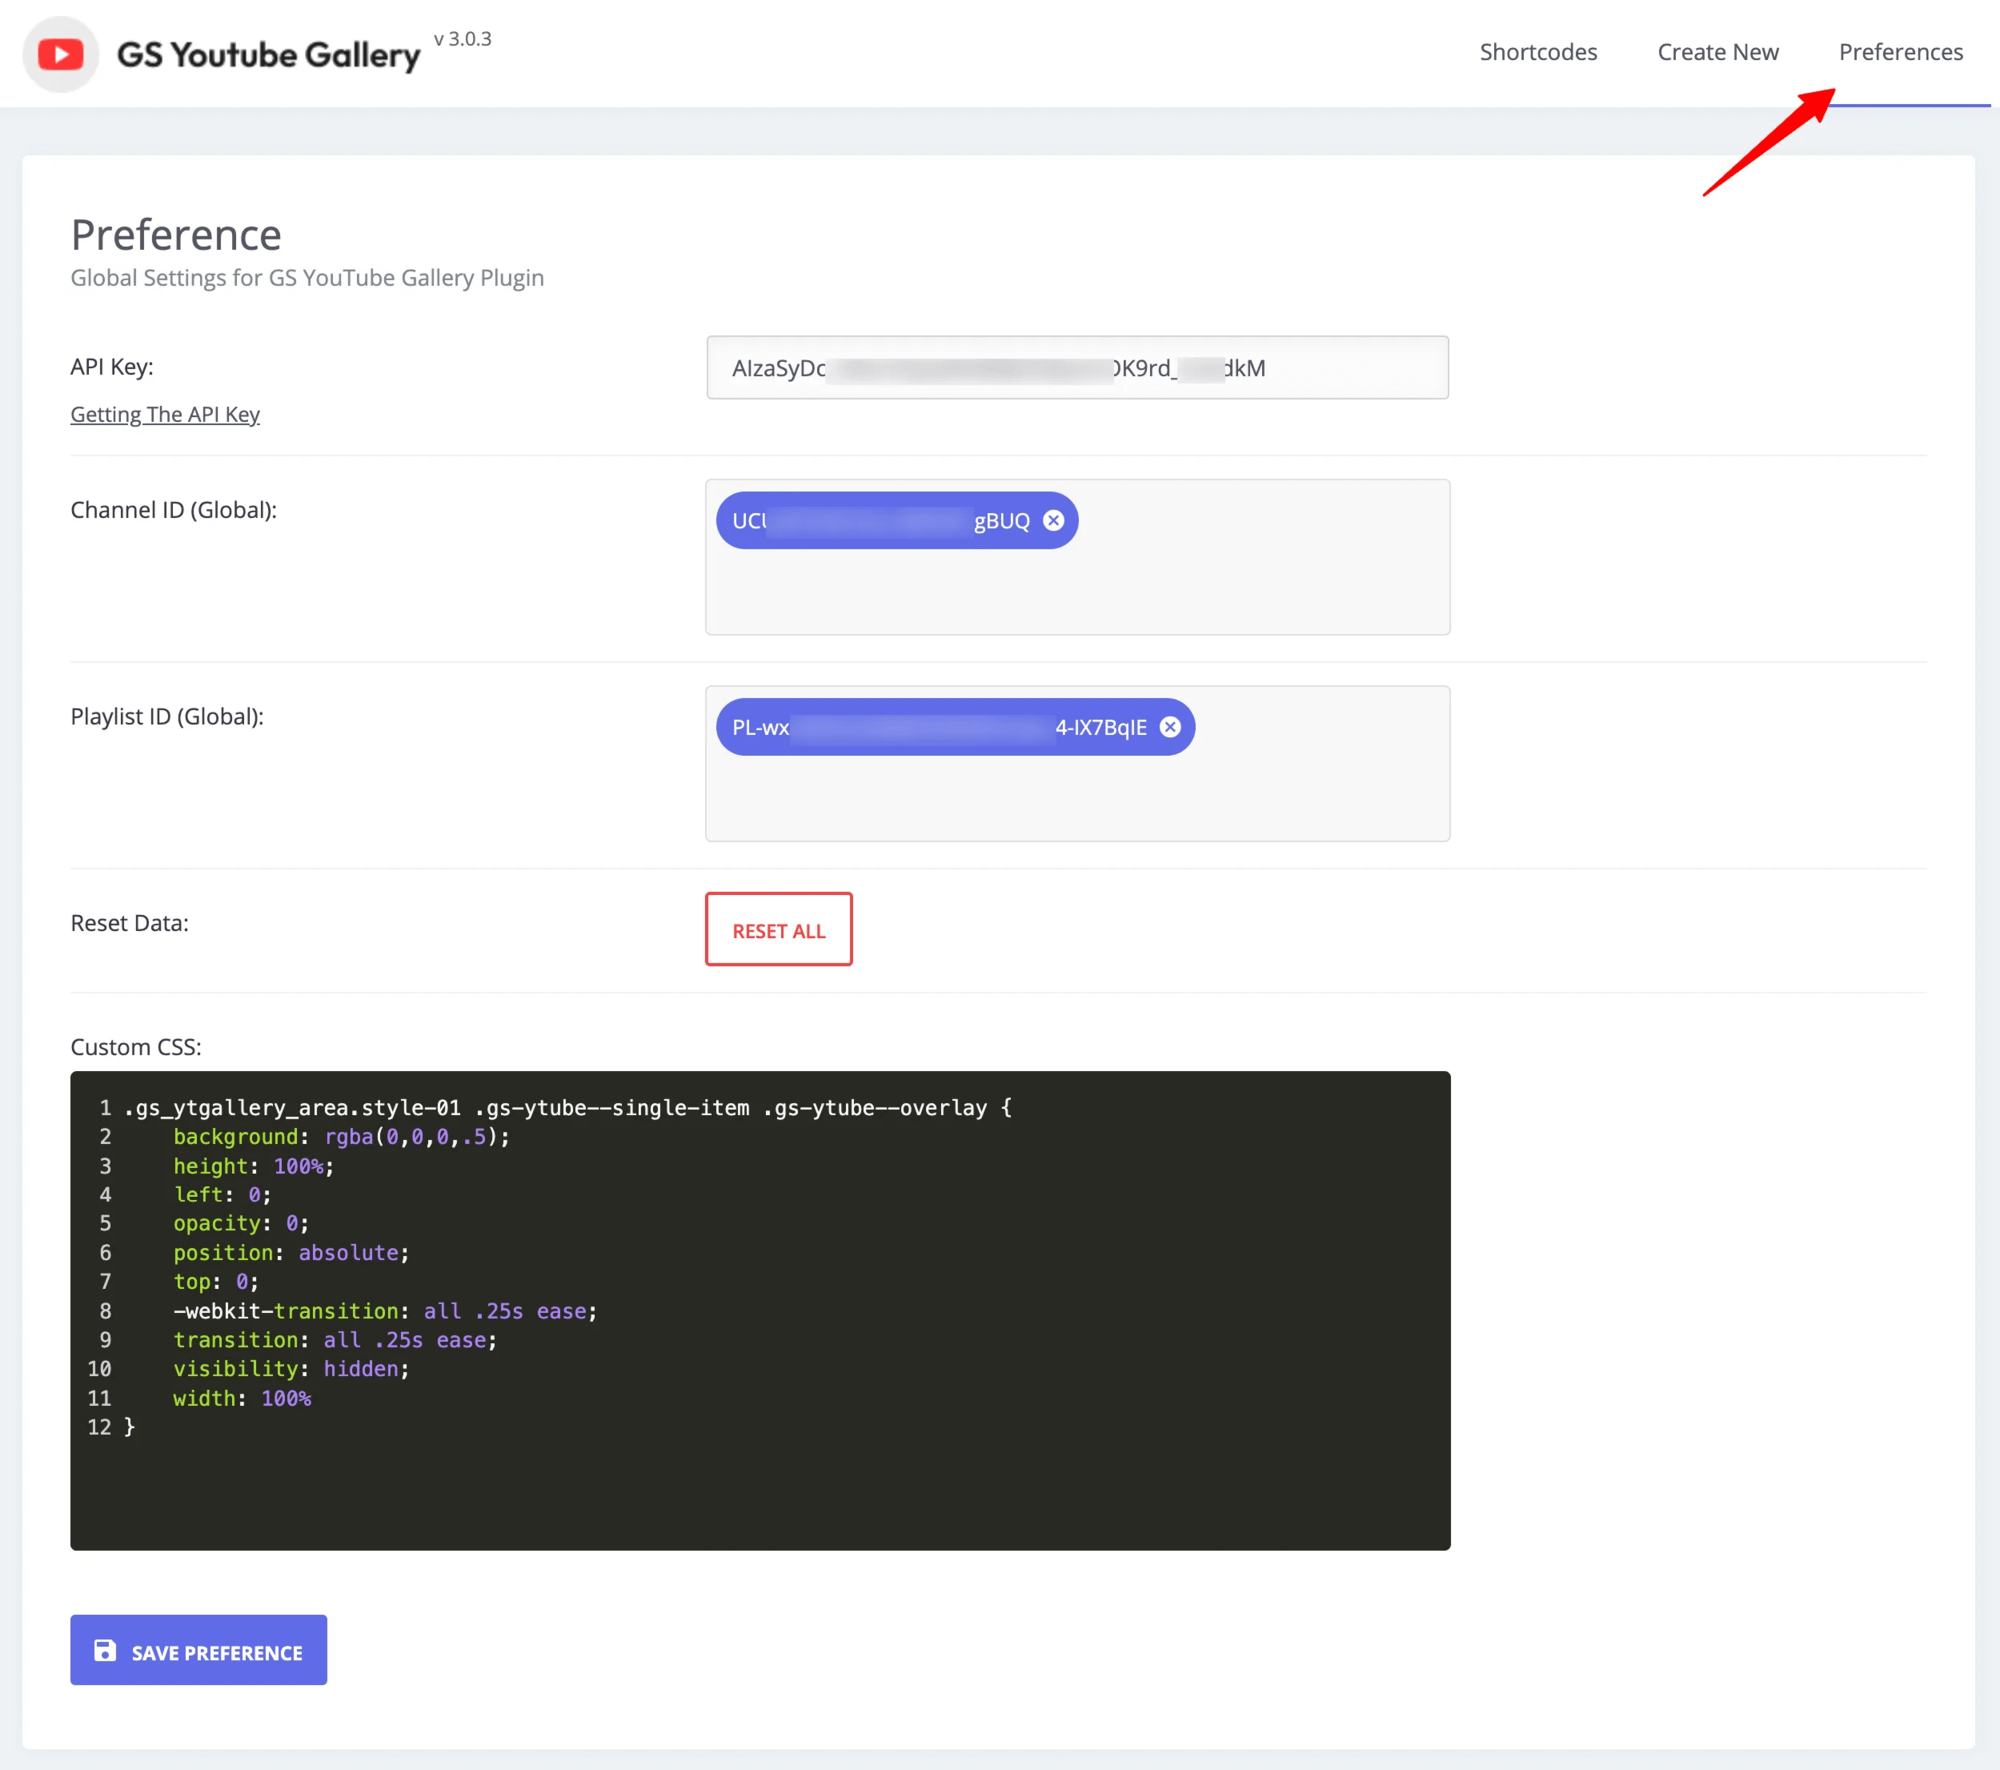Open the Getting The API Key link

click(x=165, y=414)
